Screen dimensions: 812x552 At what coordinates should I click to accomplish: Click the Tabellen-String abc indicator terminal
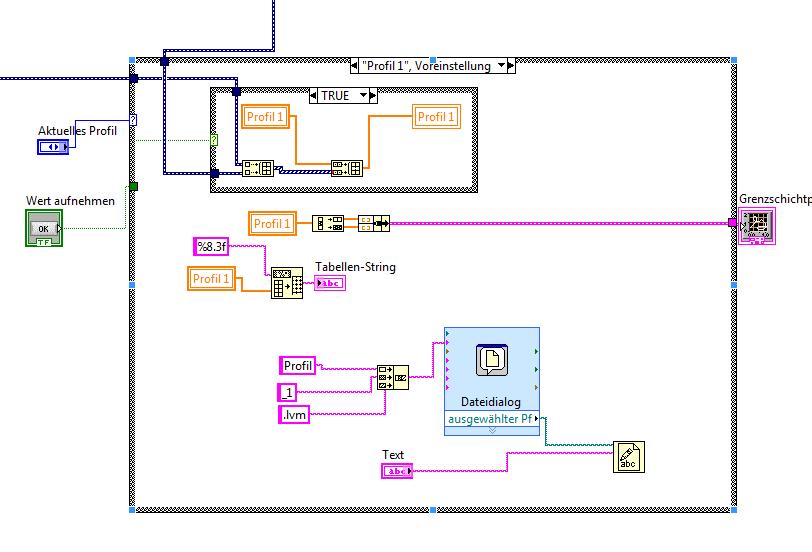[330, 283]
